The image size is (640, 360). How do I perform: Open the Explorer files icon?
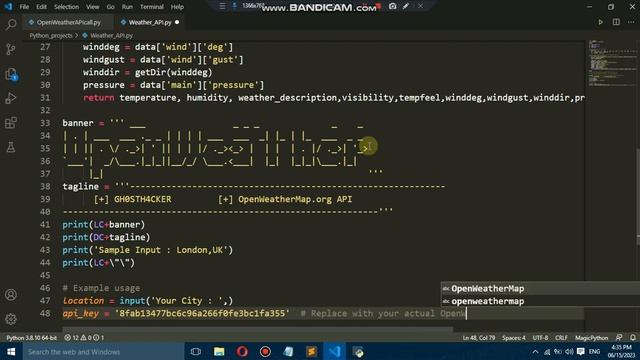[11, 74]
